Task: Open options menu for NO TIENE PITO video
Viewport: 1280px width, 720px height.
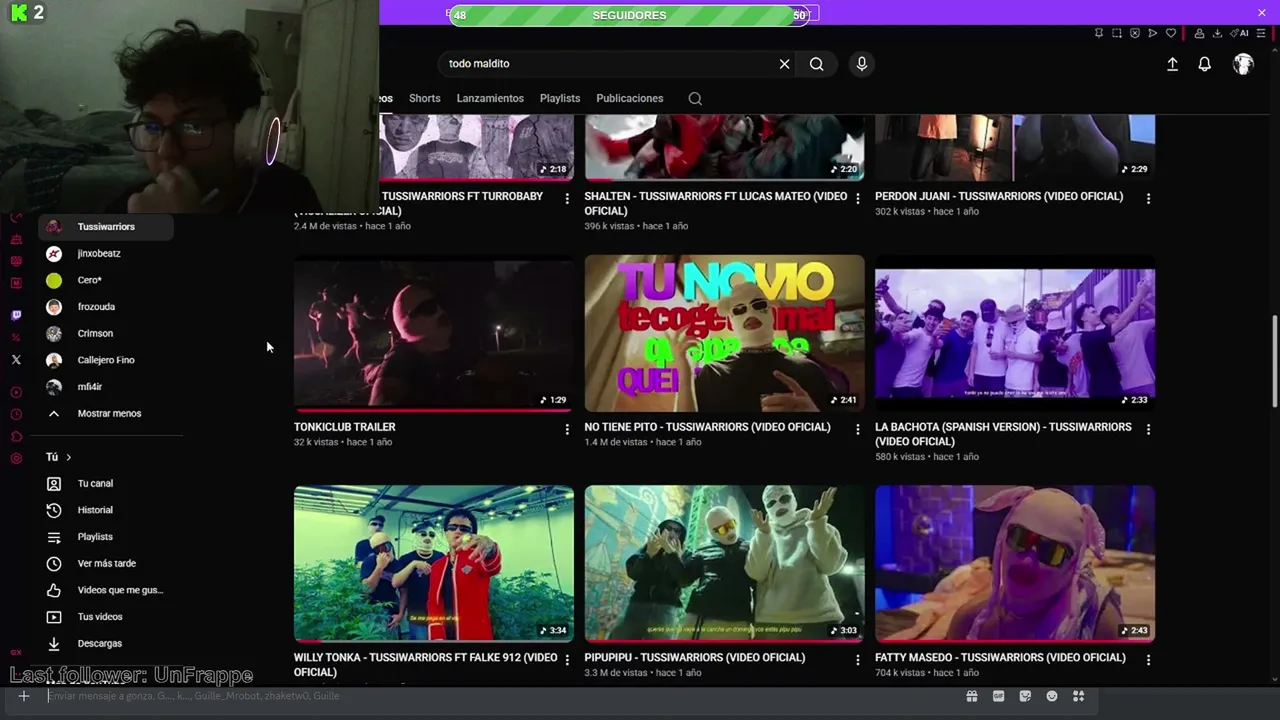Action: tap(857, 429)
